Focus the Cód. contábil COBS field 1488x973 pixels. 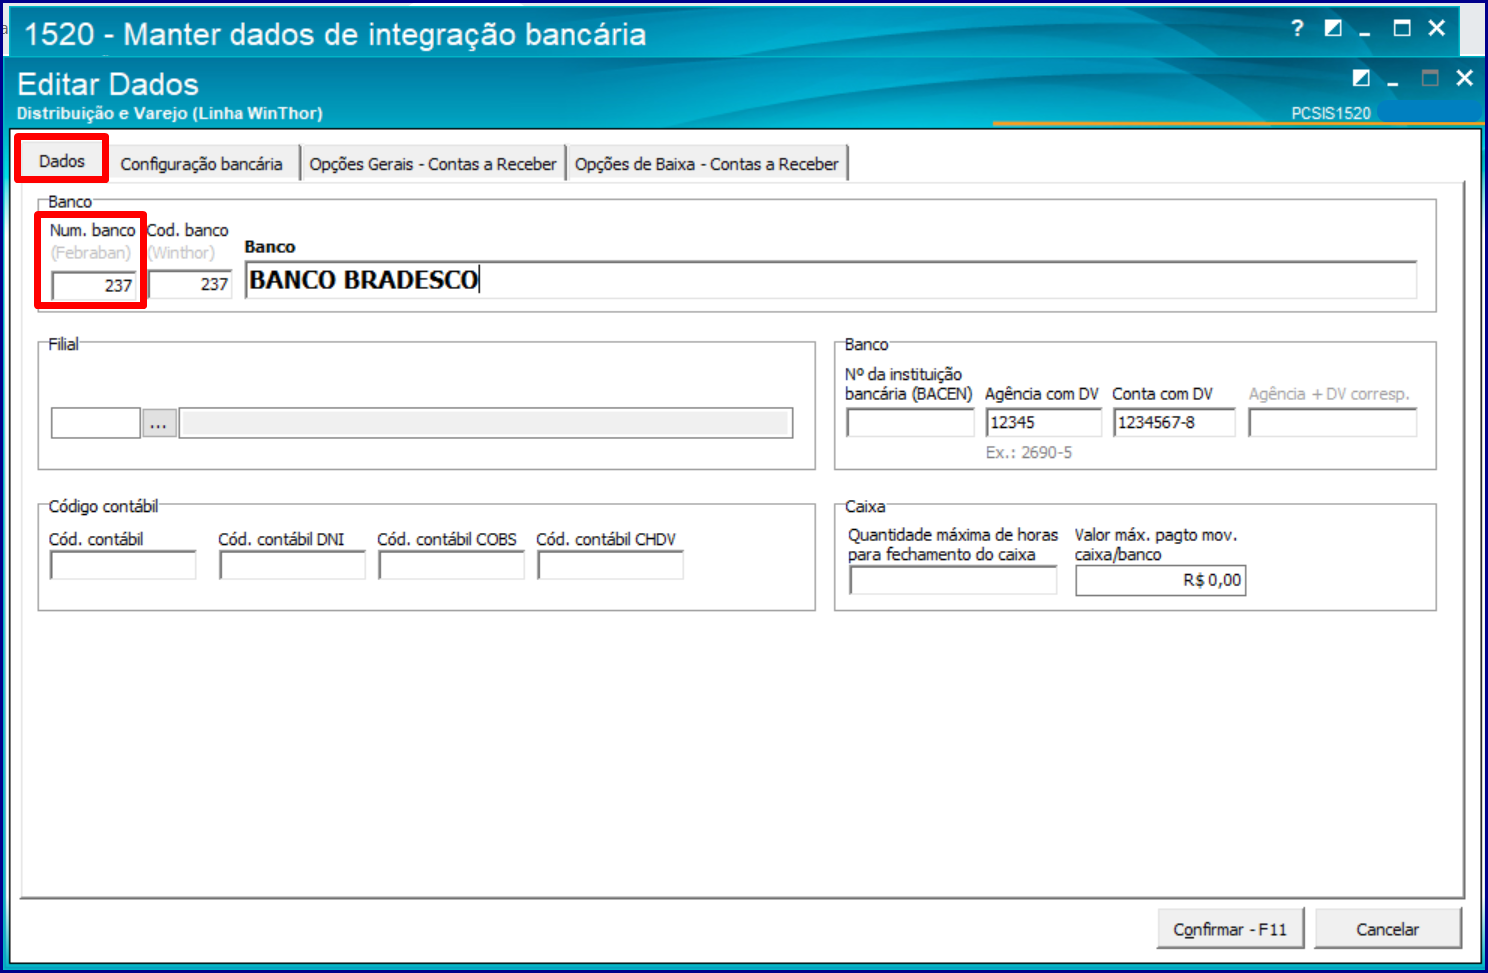[451, 566]
